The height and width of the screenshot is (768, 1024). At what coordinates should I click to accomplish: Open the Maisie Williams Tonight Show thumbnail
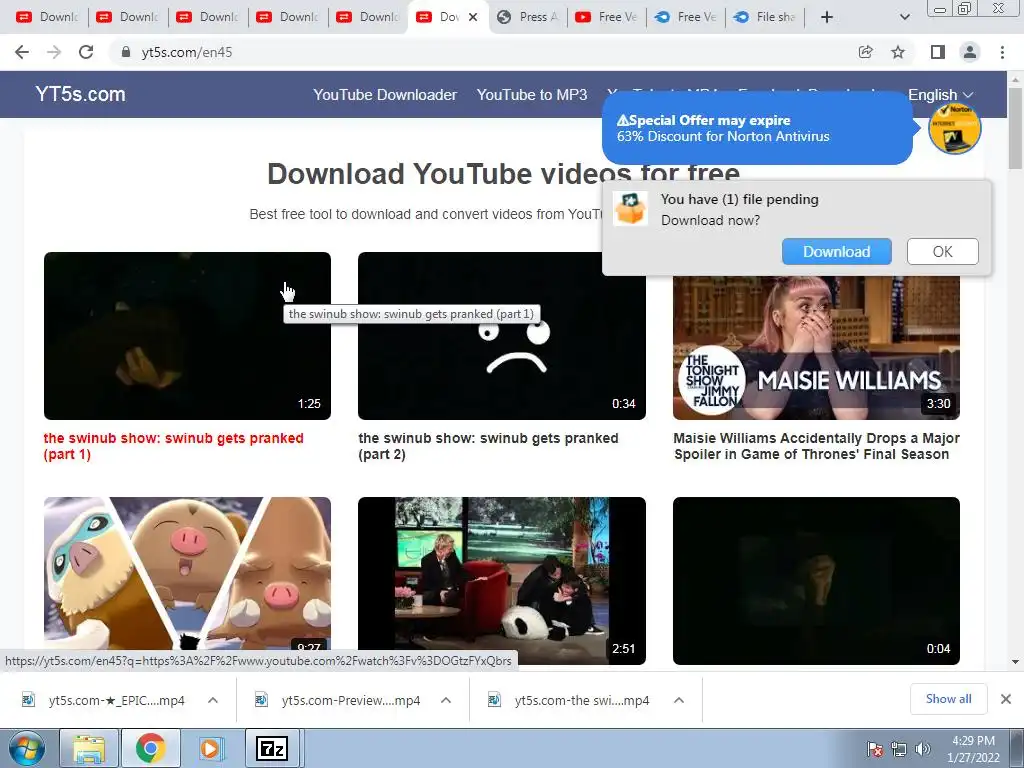816,347
